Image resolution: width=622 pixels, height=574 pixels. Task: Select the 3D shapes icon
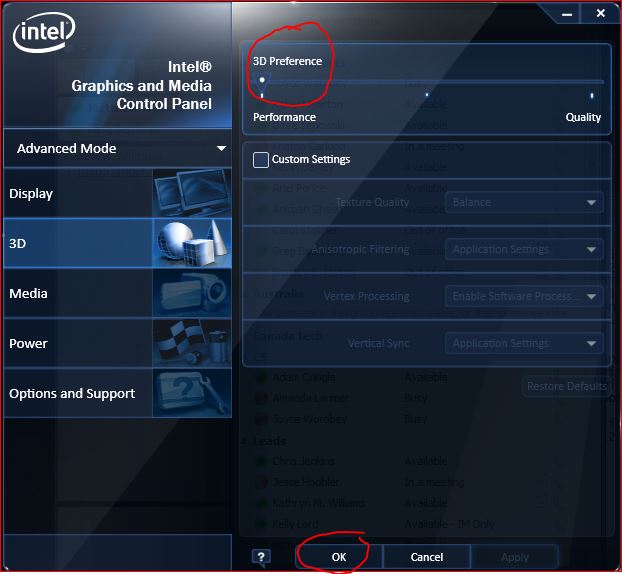(x=192, y=243)
